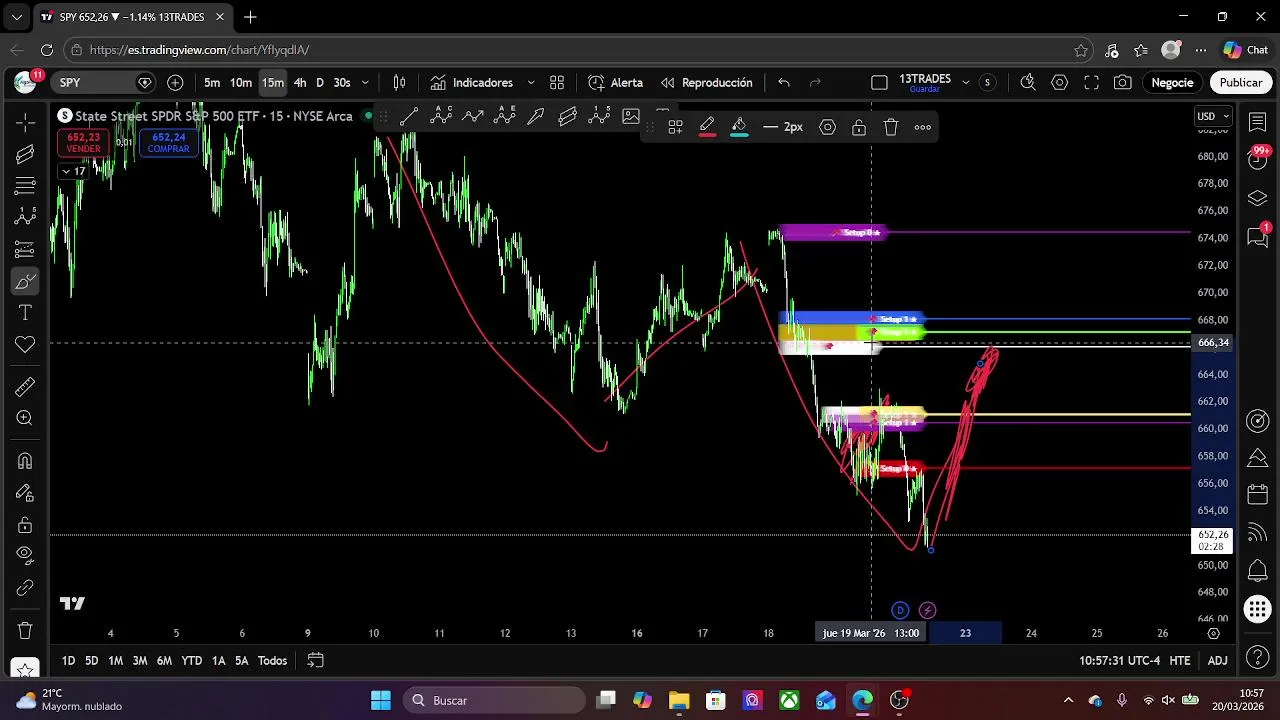Screen dimensions: 1280x720
Task: Open the Indicadores dialog
Action: tap(472, 83)
